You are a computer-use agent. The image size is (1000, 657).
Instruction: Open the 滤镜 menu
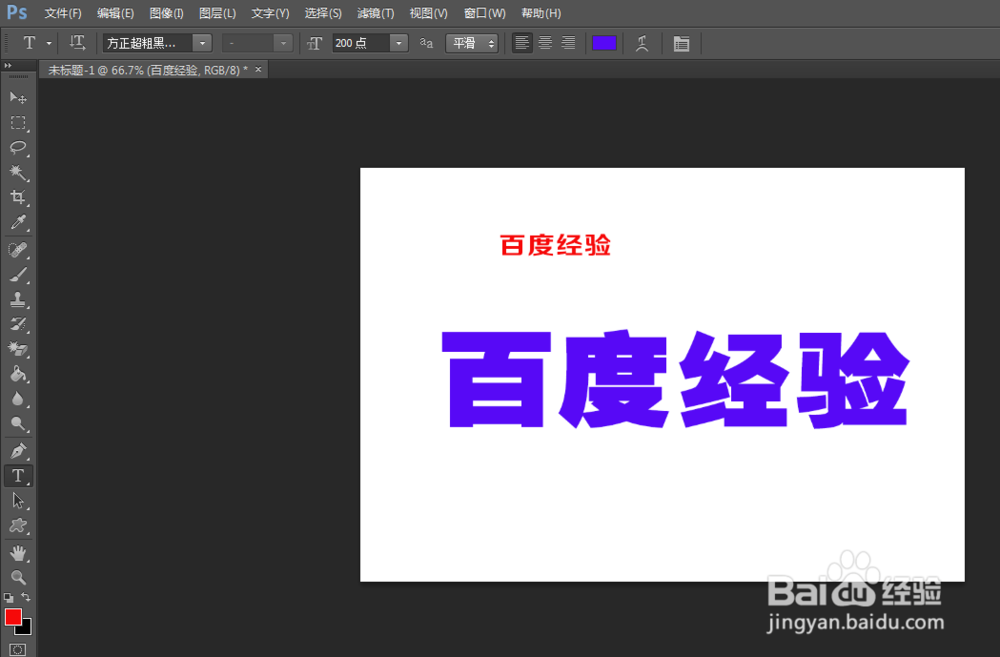tap(375, 13)
